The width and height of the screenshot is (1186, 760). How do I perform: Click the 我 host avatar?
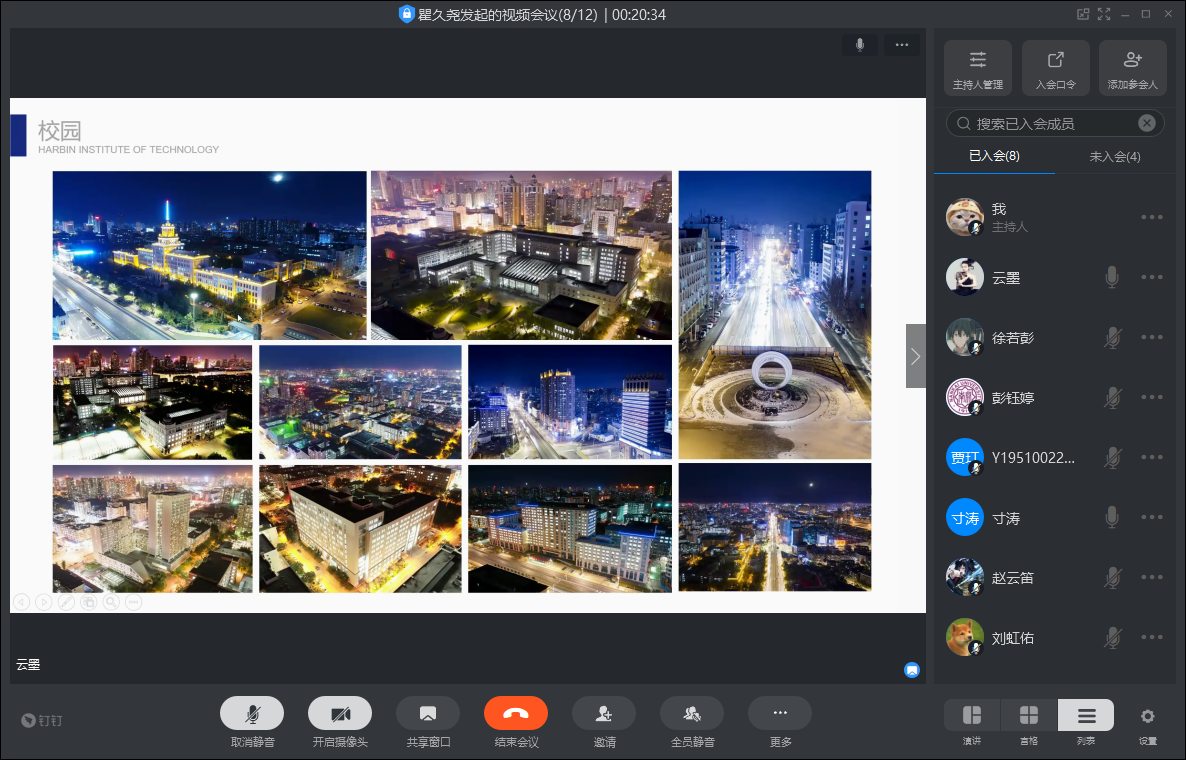(964, 217)
